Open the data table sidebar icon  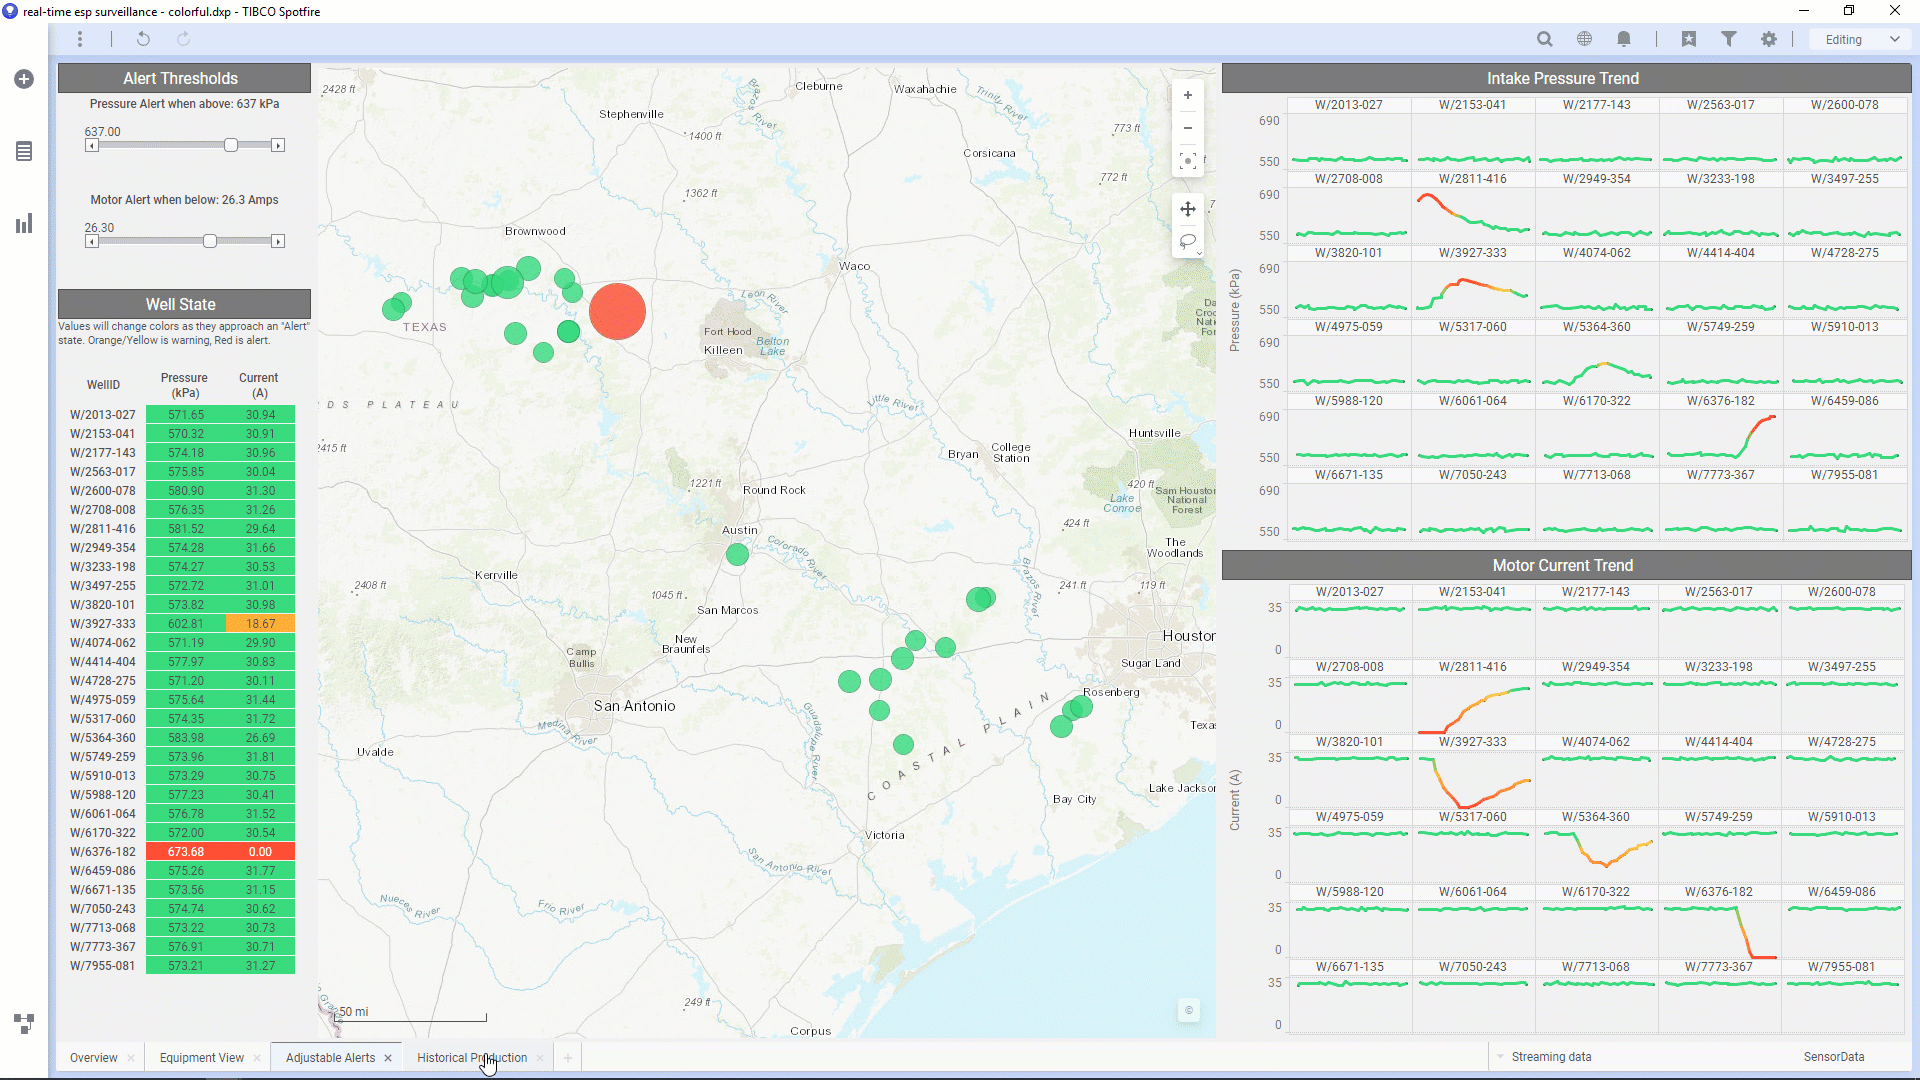pyautogui.click(x=24, y=151)
